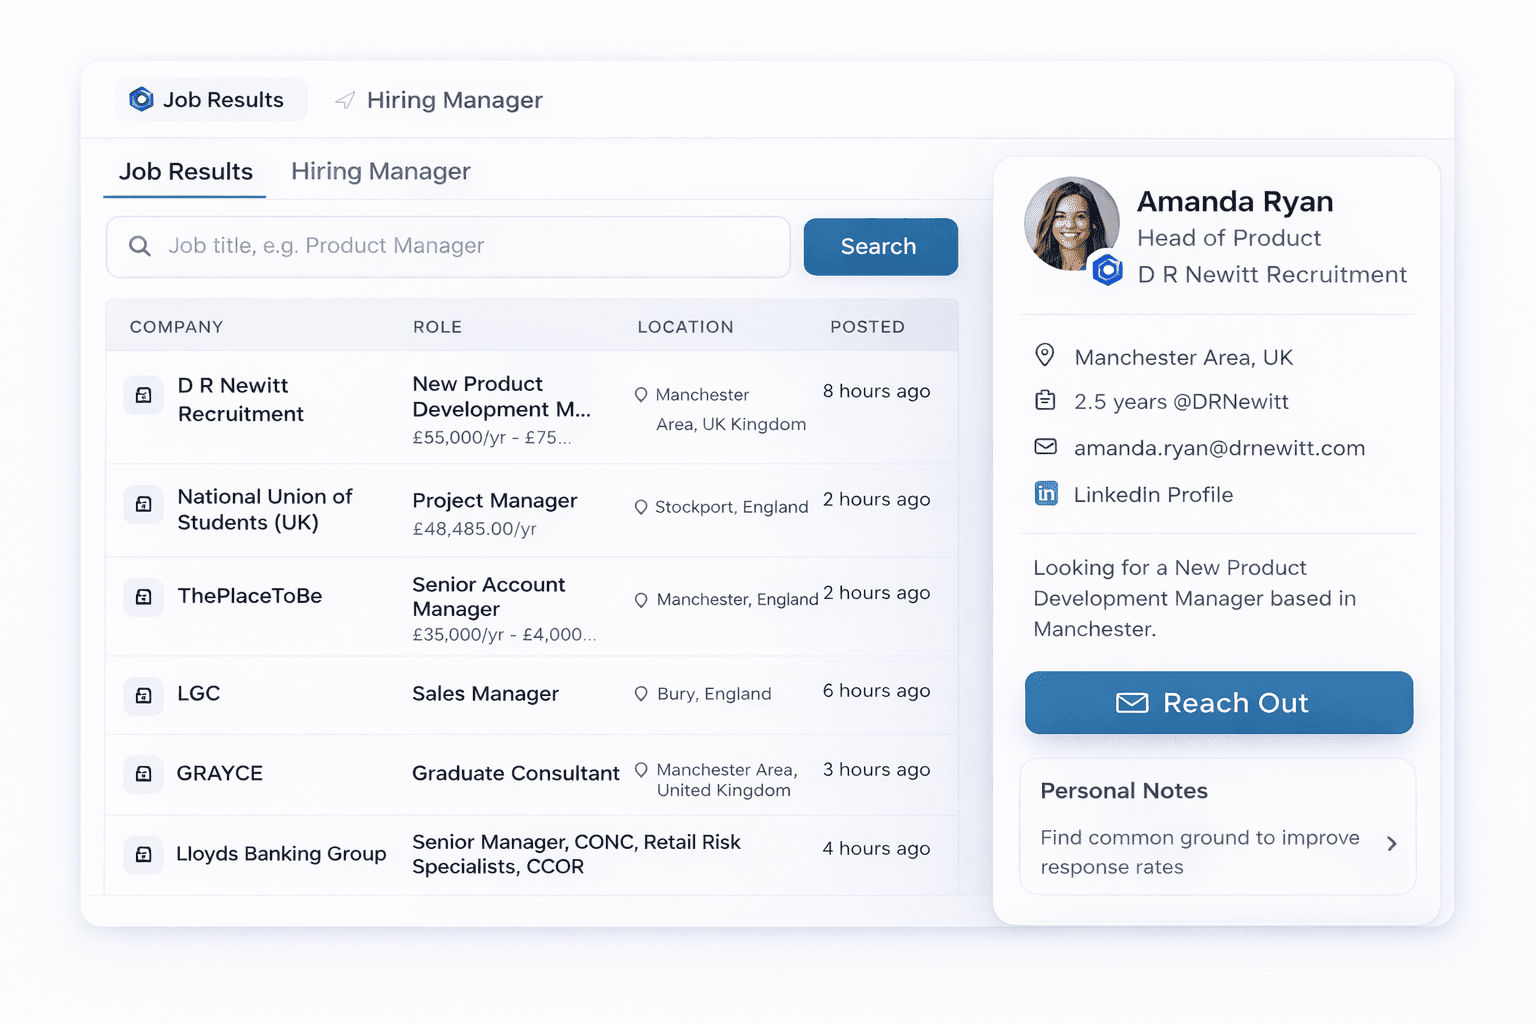Switch to the underlined Job Results tab
The image size is (1536, 1024).
(186, 171)
